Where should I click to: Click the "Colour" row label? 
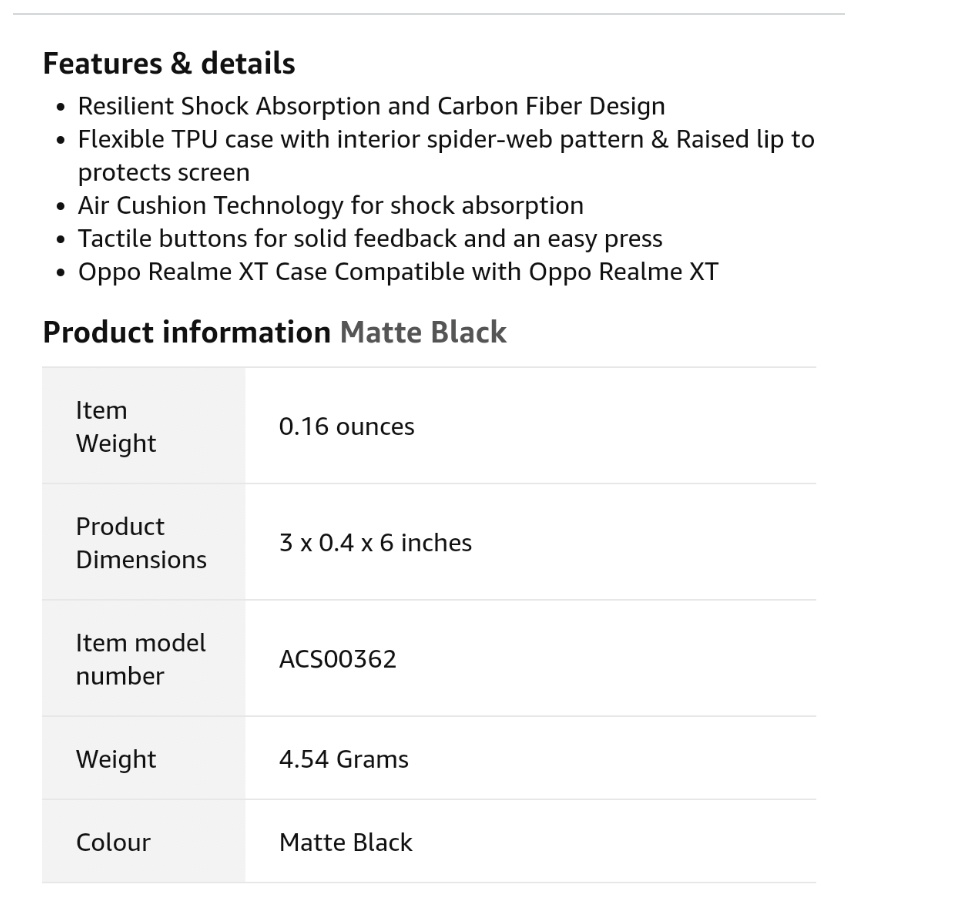113,842
